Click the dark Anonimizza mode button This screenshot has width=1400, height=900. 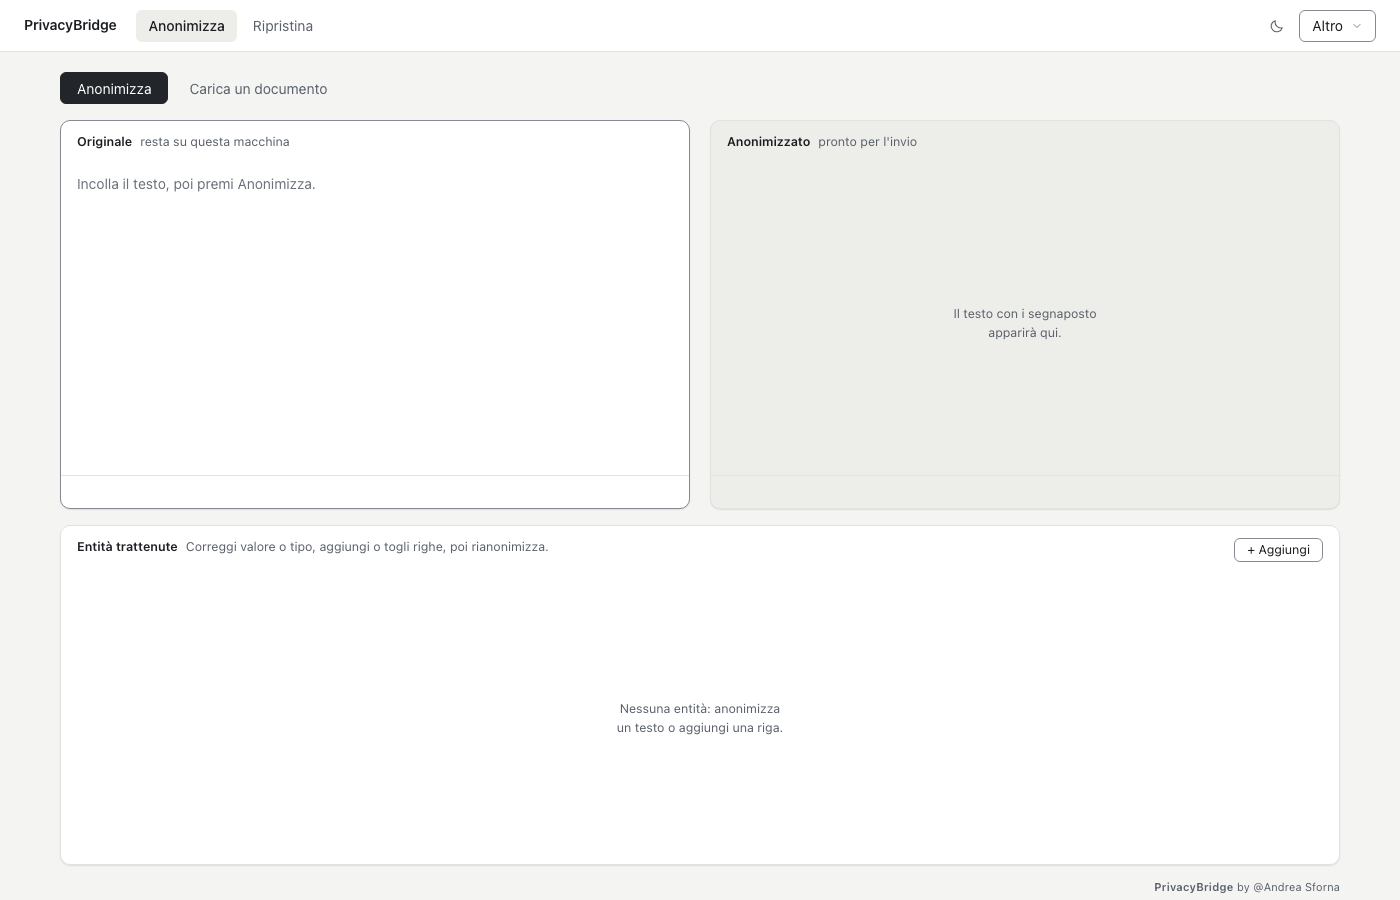pyautogui.click(x=114, y=88)
